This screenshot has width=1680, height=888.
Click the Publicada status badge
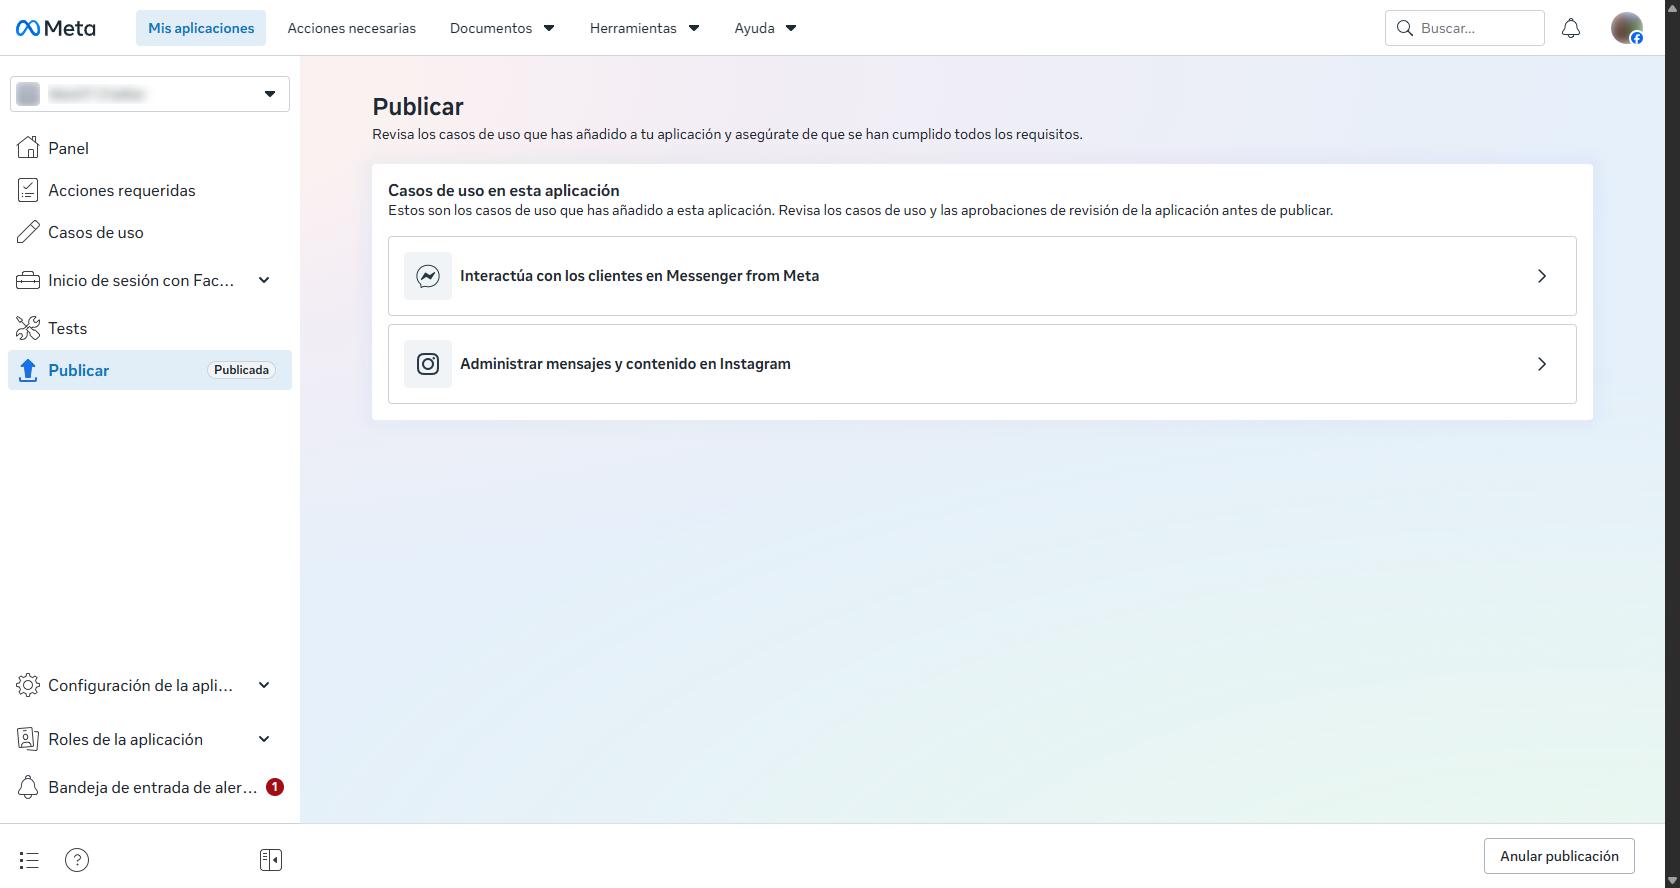pyautogui.click(x=241, y=370)
